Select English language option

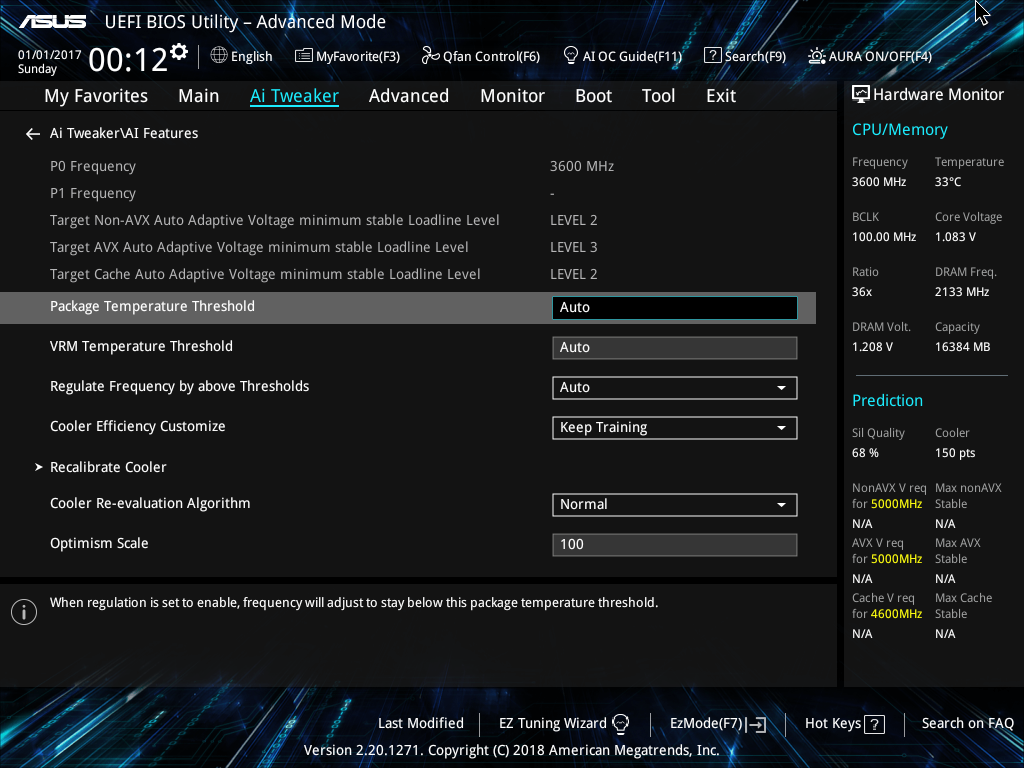(x=251, y=57)
